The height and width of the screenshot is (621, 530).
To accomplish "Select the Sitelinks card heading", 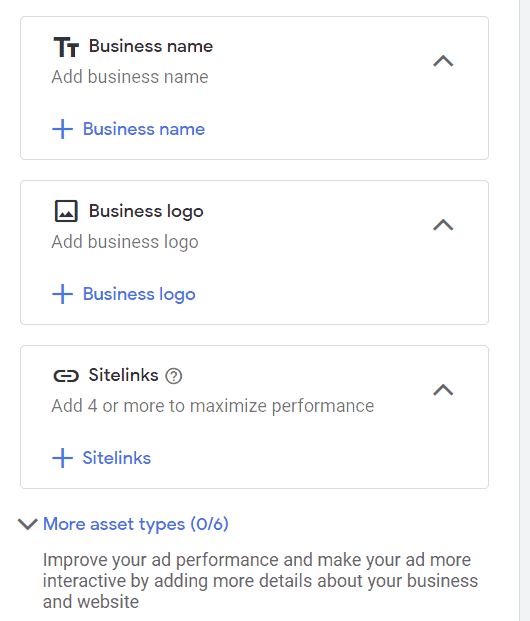I will (124, 375).
